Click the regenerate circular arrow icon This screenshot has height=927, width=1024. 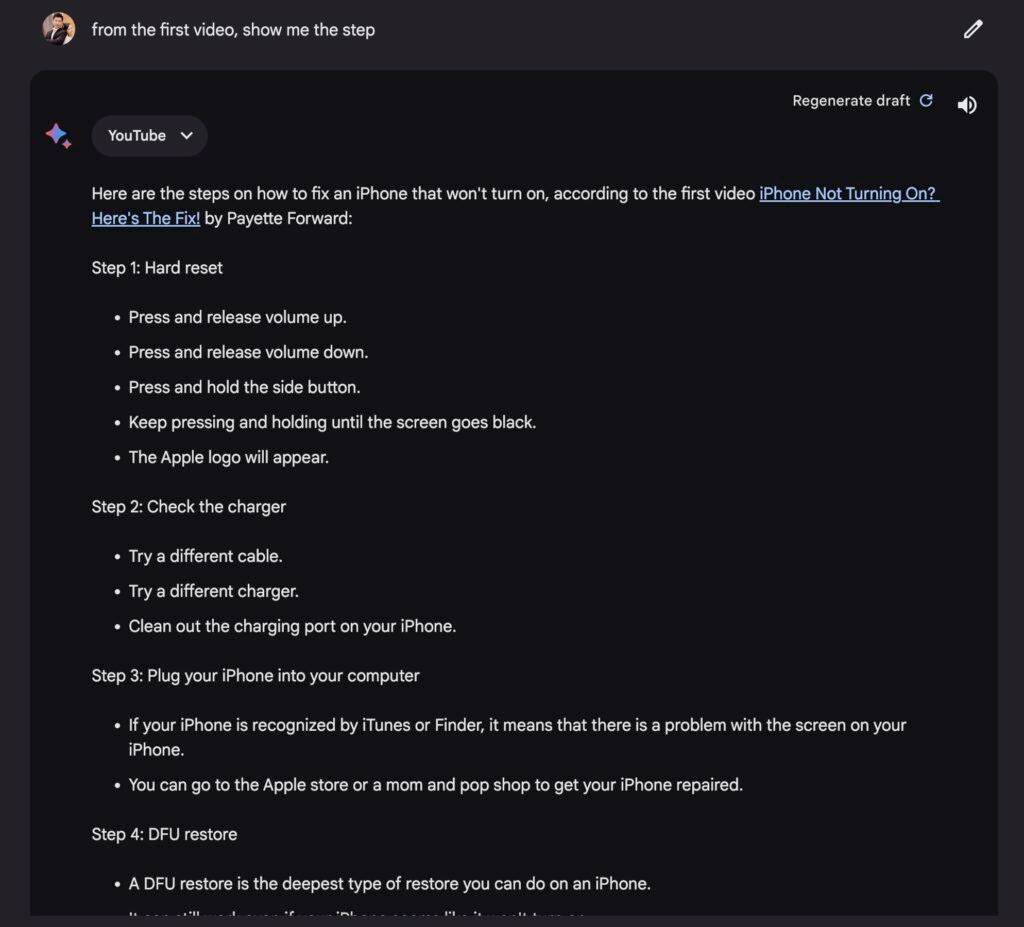pos(926,101)
